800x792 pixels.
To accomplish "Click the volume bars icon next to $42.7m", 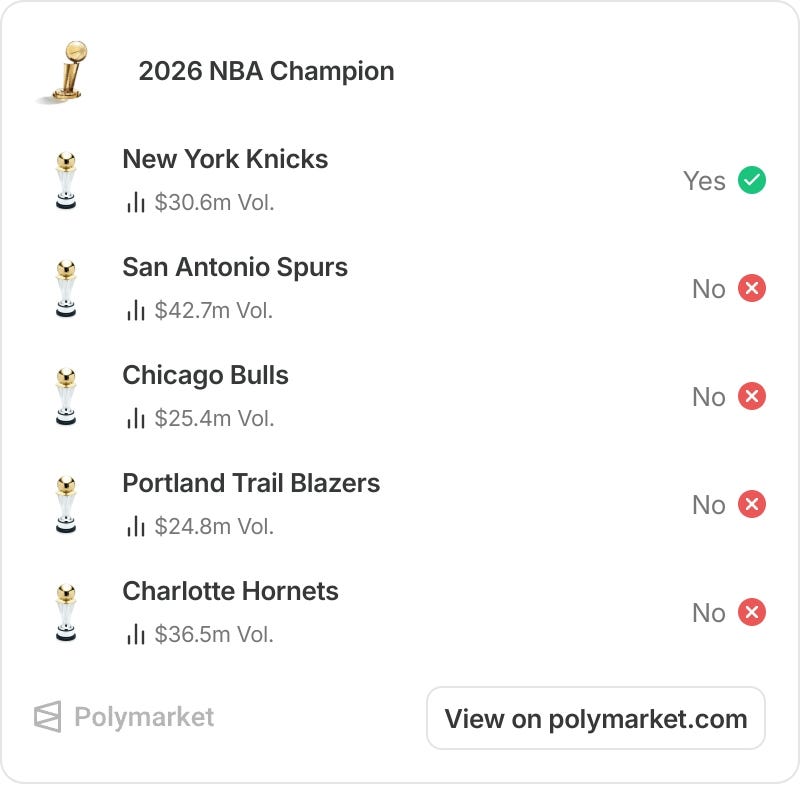I will 136,310.
